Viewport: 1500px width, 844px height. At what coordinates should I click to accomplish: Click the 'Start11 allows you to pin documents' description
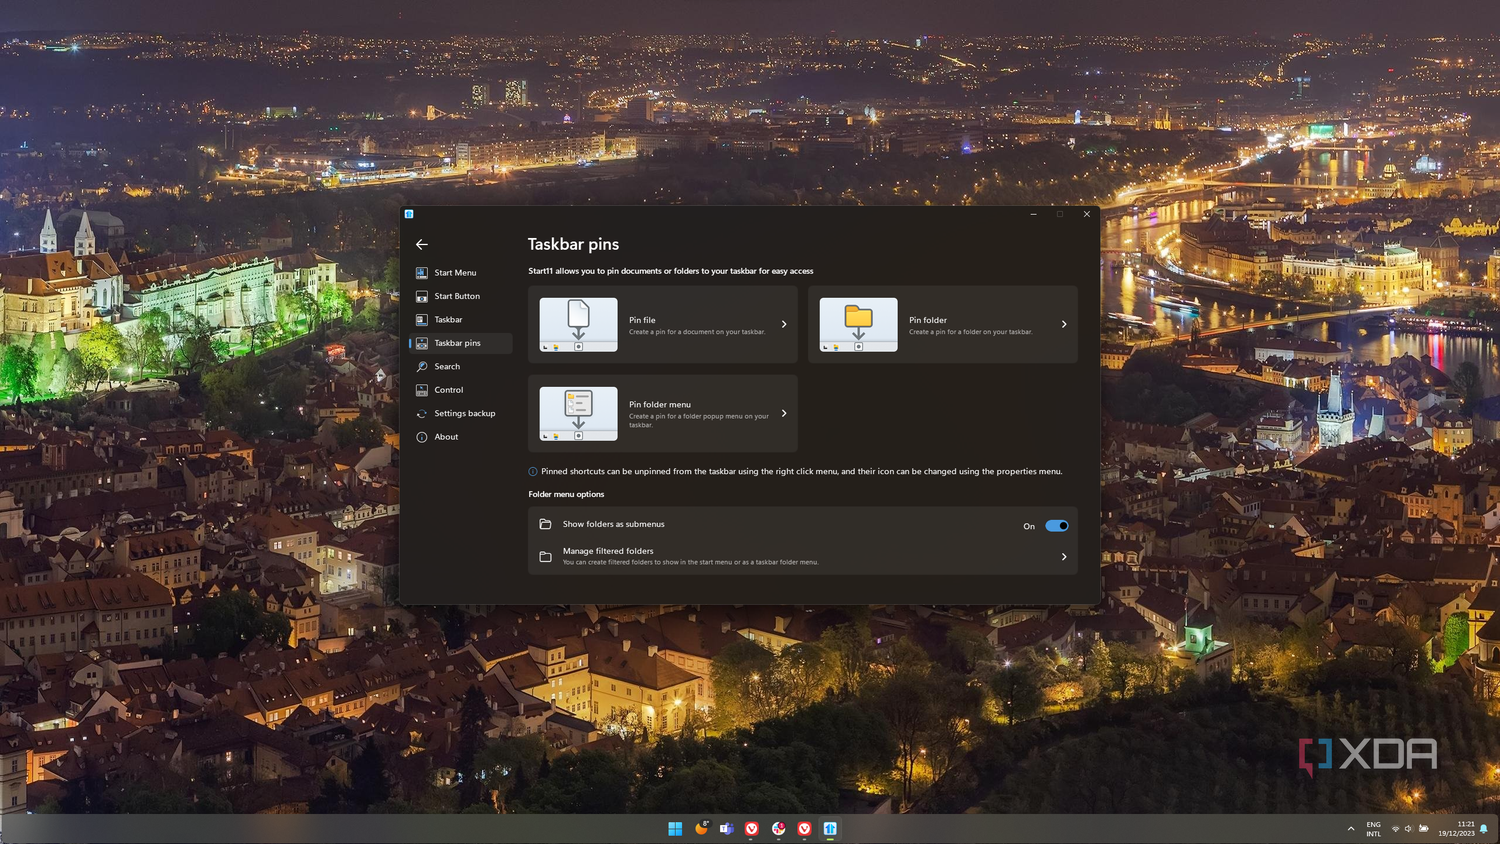pos(671,271)
